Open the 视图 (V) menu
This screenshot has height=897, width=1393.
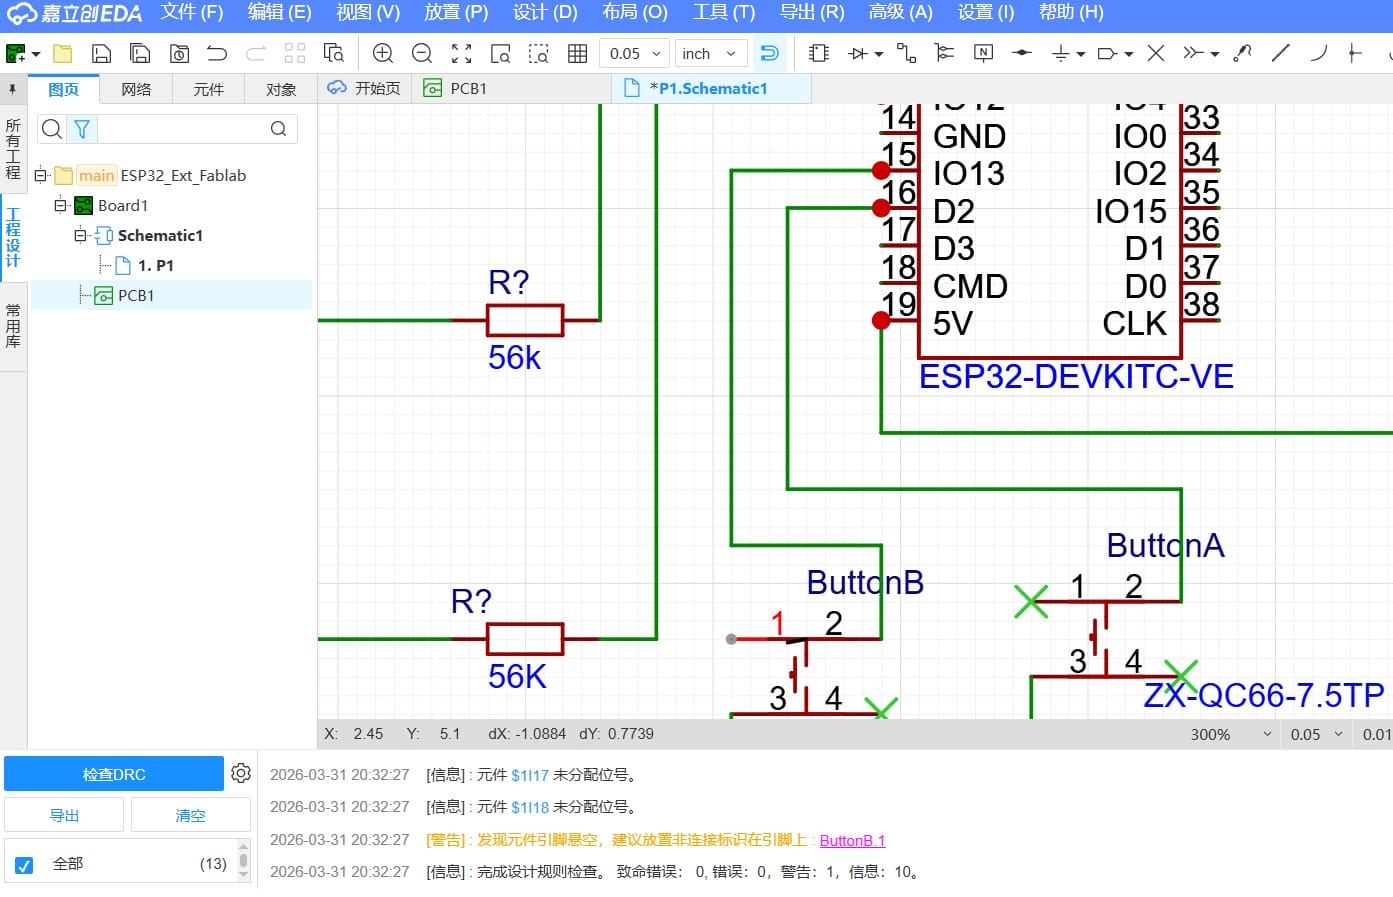tap(368, 12)
